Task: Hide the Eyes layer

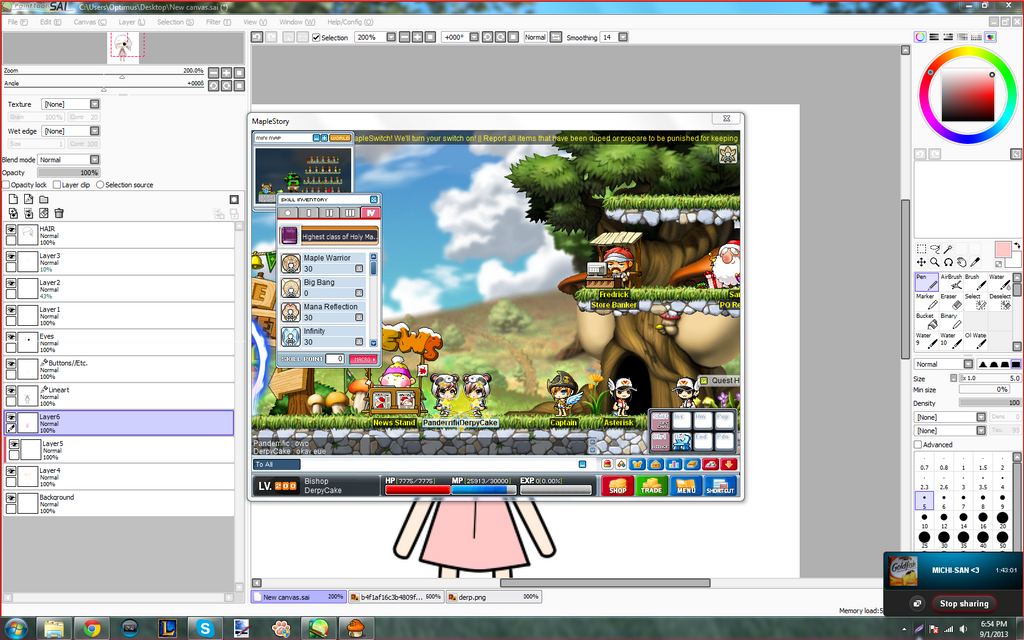Action: tap(11, 336)
